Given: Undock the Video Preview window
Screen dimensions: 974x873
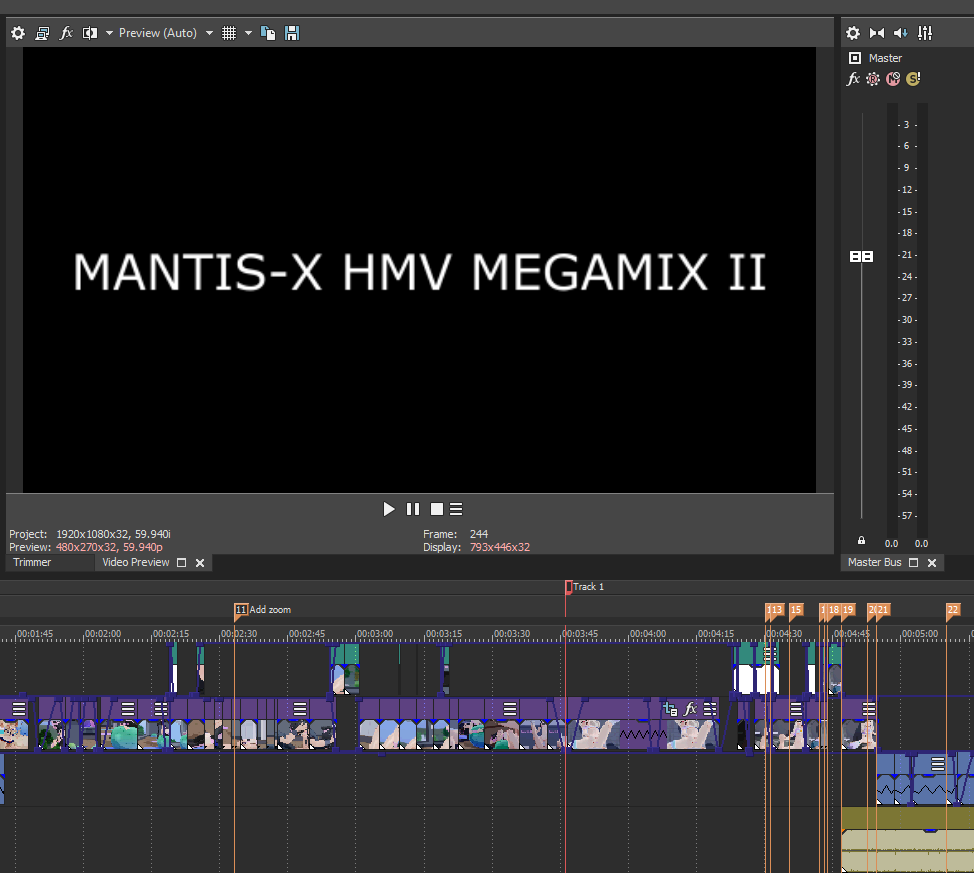Looking at the screenshot, I should 182,563.
